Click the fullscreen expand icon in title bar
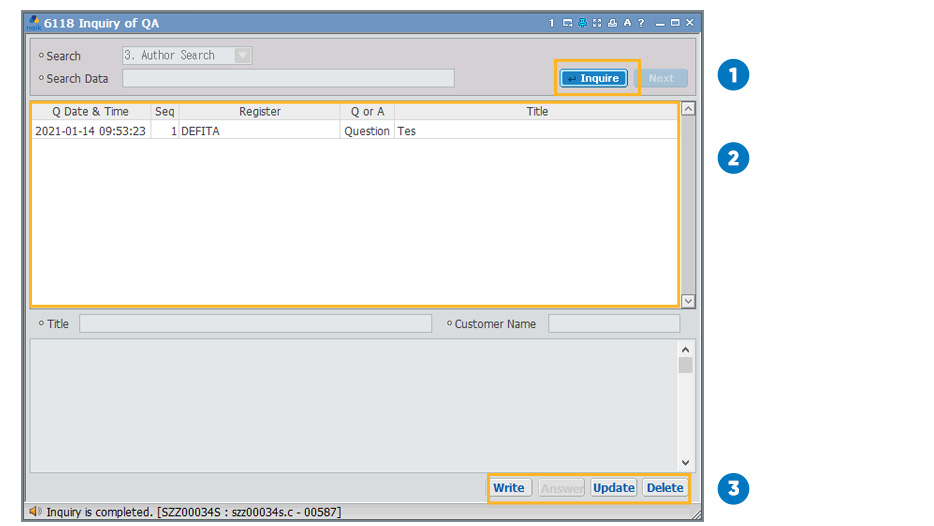This screenshot has height=526, width=934. click(x=597, y=23)
